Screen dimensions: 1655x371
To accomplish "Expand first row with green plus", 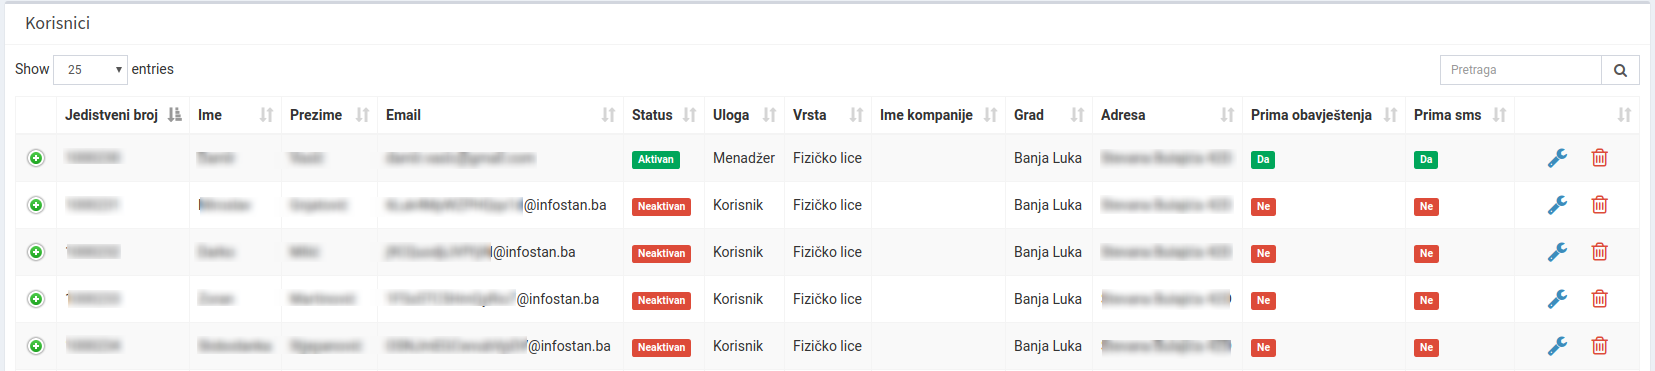I will tap(36, 158).
